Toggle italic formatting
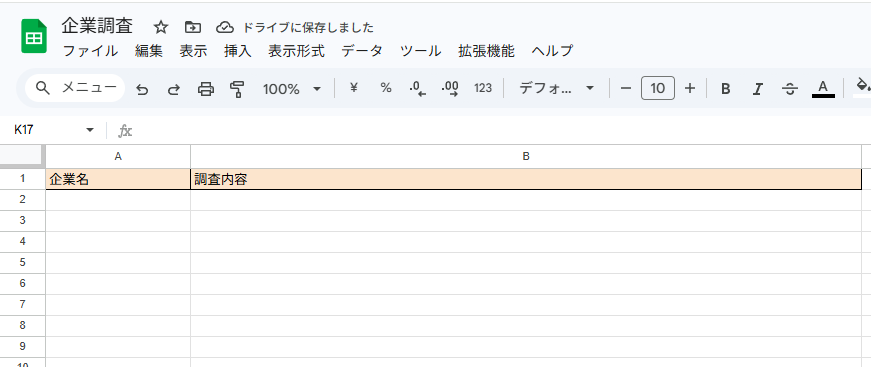Viewport: 871px width, 367px height. click(757, 89)
